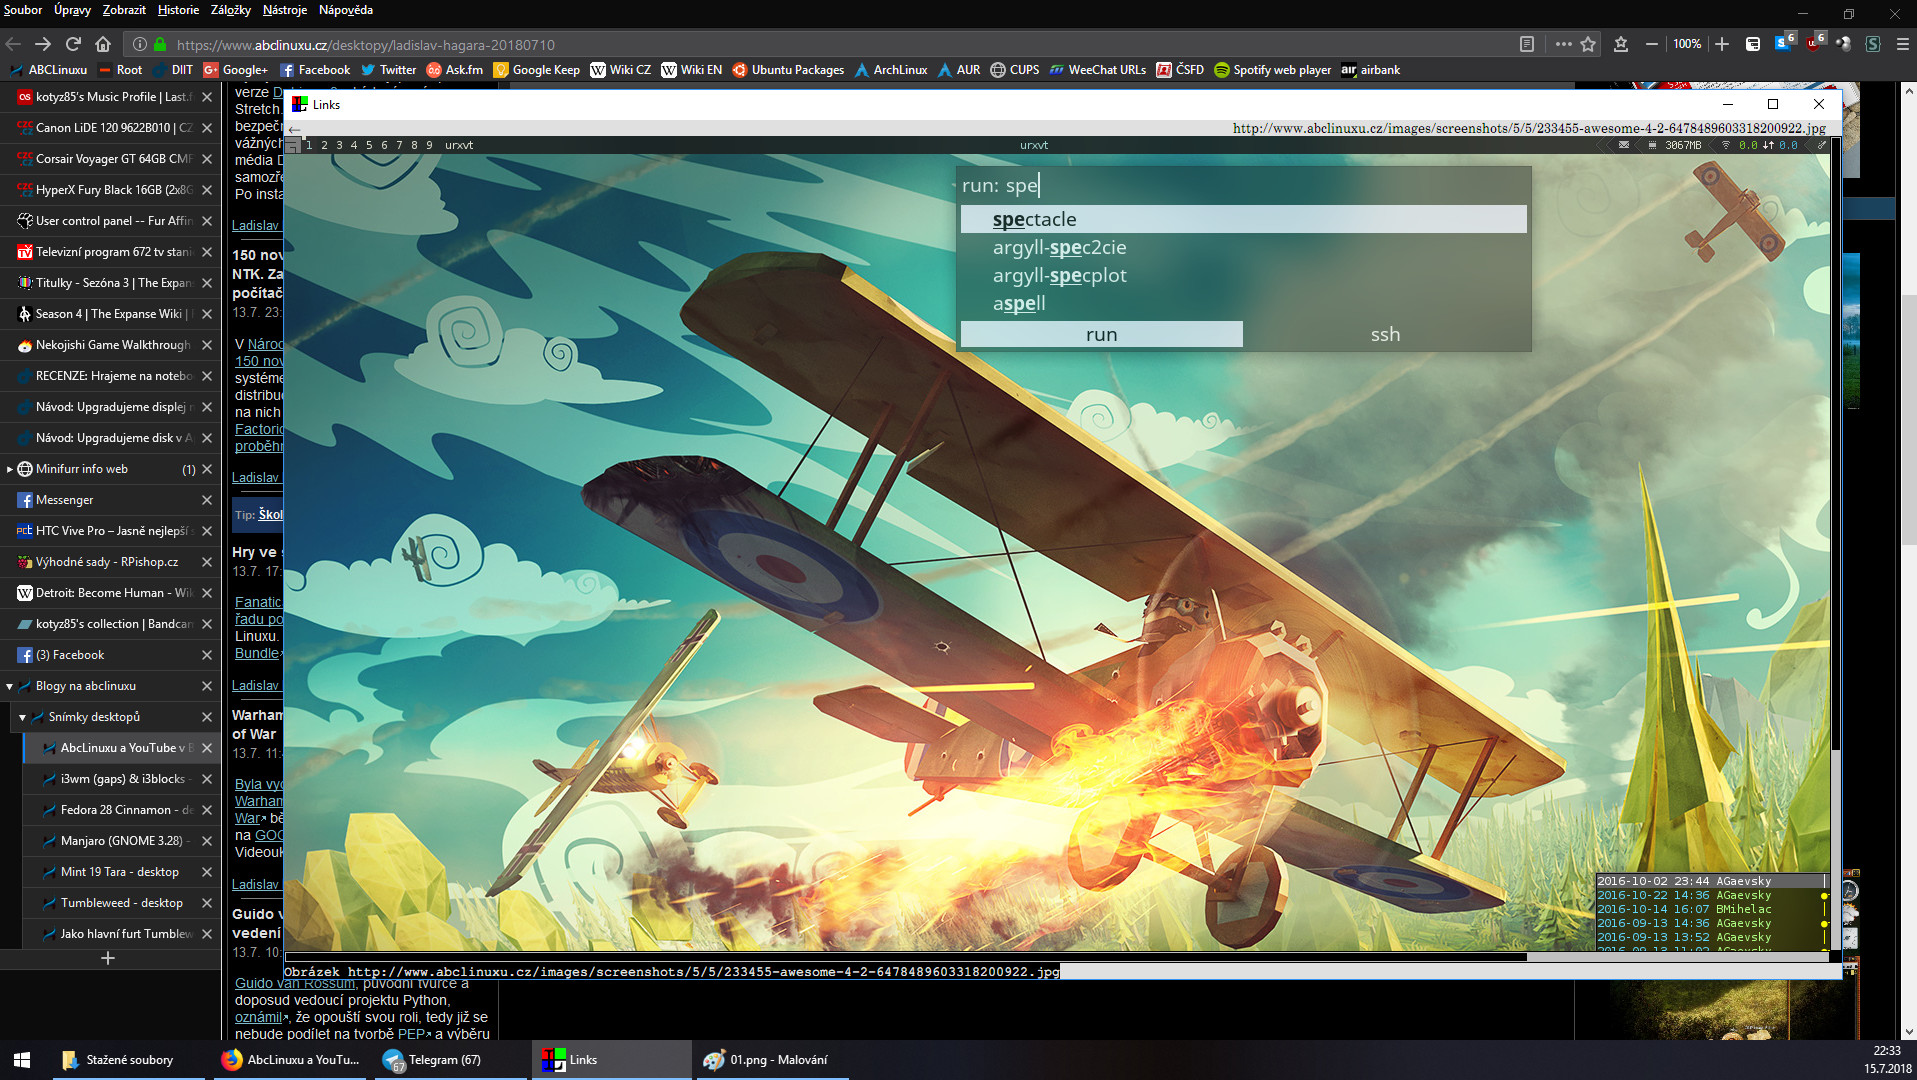Go back with the Firefox back arrow

13,44
